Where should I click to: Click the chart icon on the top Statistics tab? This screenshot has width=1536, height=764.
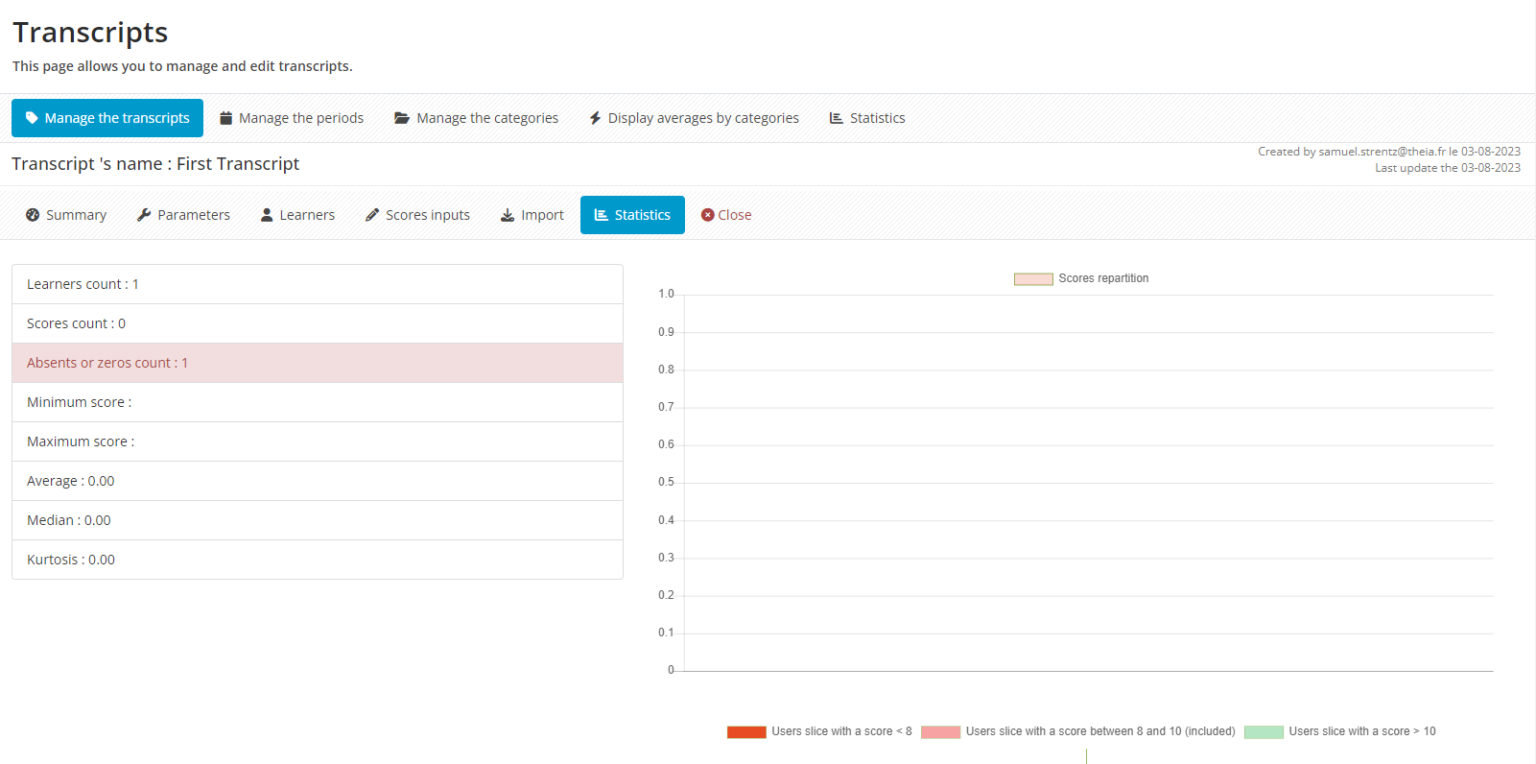836,117
